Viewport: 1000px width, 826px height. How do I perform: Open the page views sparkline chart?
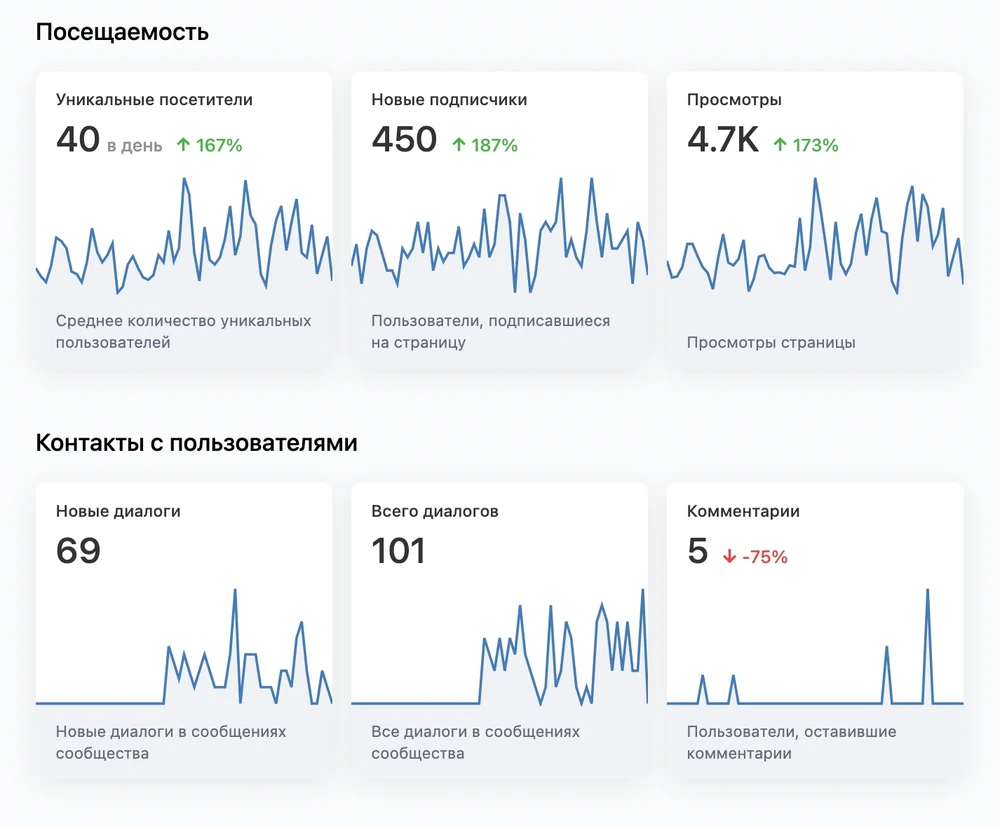coord(815,235)
